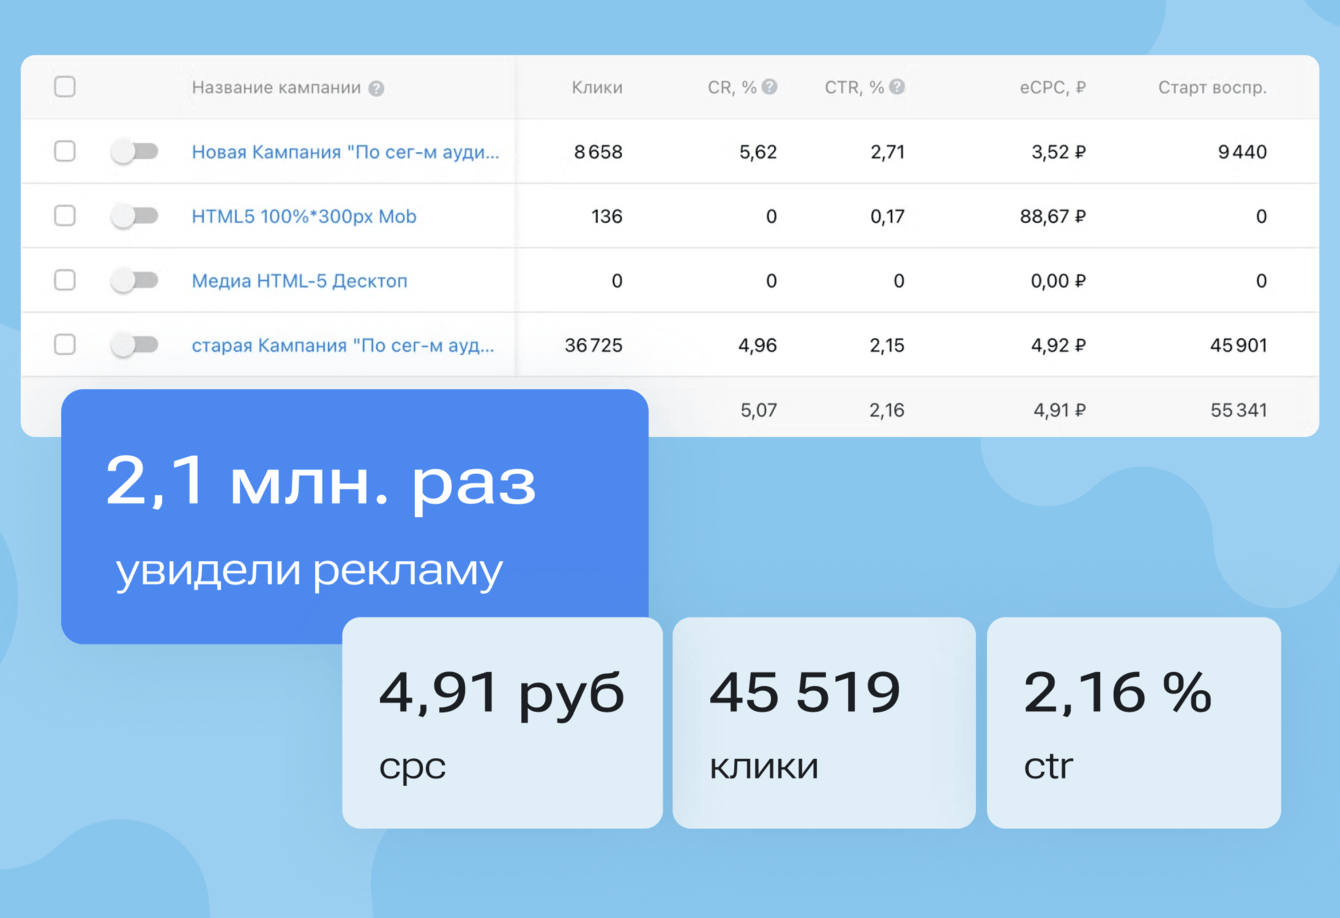Select the eCPC value 0,00 ₽

pyautogui.click(x=1059, y=281)
